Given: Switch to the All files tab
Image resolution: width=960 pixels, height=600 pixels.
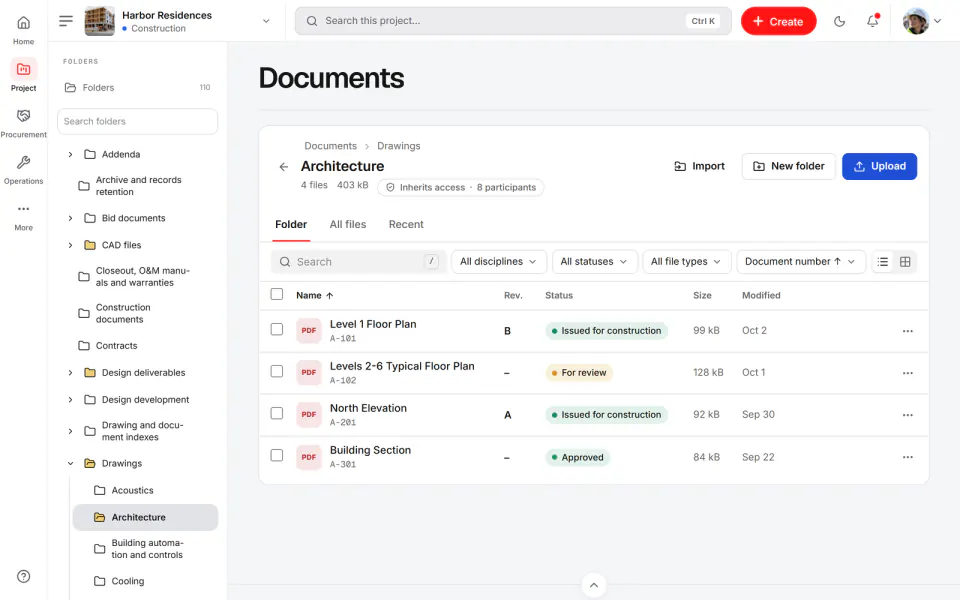Looking at the screenshot, I should tap(348, 225).
